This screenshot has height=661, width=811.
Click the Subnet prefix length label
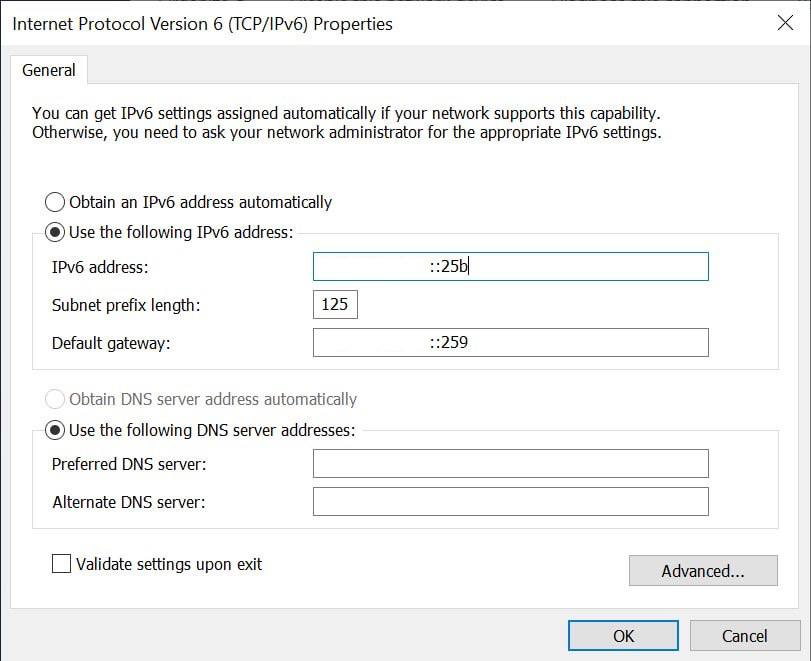coord(126,305)
